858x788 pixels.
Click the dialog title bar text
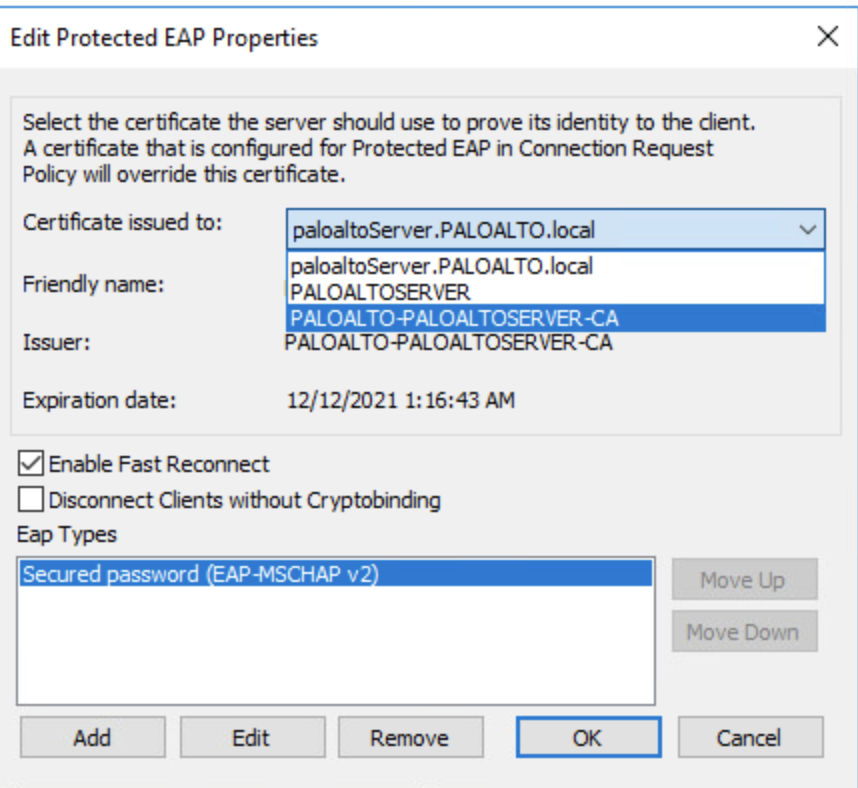[x=164, y=39]
